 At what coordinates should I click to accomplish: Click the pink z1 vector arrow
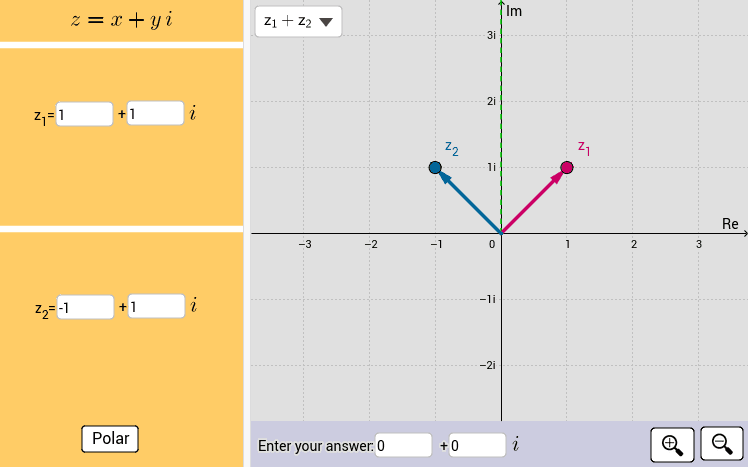[533, 201]
